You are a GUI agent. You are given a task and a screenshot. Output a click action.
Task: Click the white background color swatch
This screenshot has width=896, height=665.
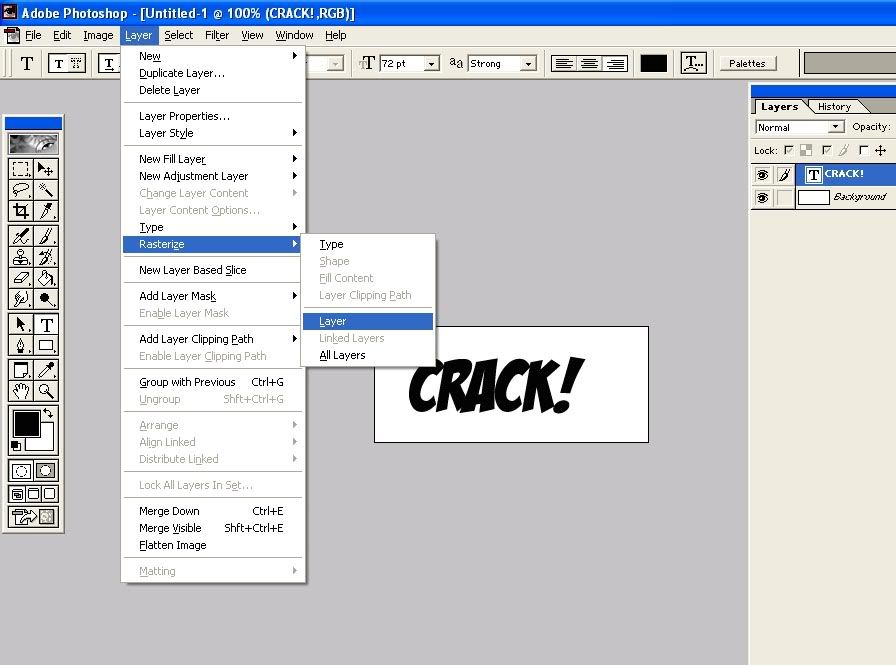click(x=46, y=443)
